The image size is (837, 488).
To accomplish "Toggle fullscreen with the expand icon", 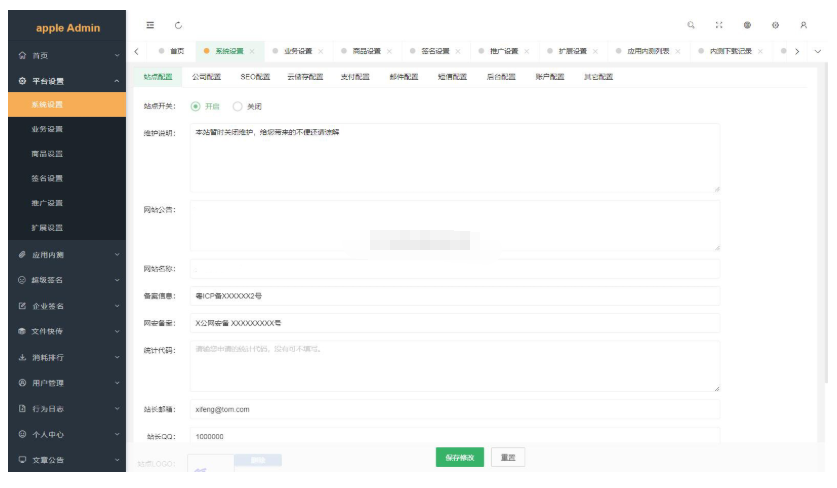I will [719, 25].
